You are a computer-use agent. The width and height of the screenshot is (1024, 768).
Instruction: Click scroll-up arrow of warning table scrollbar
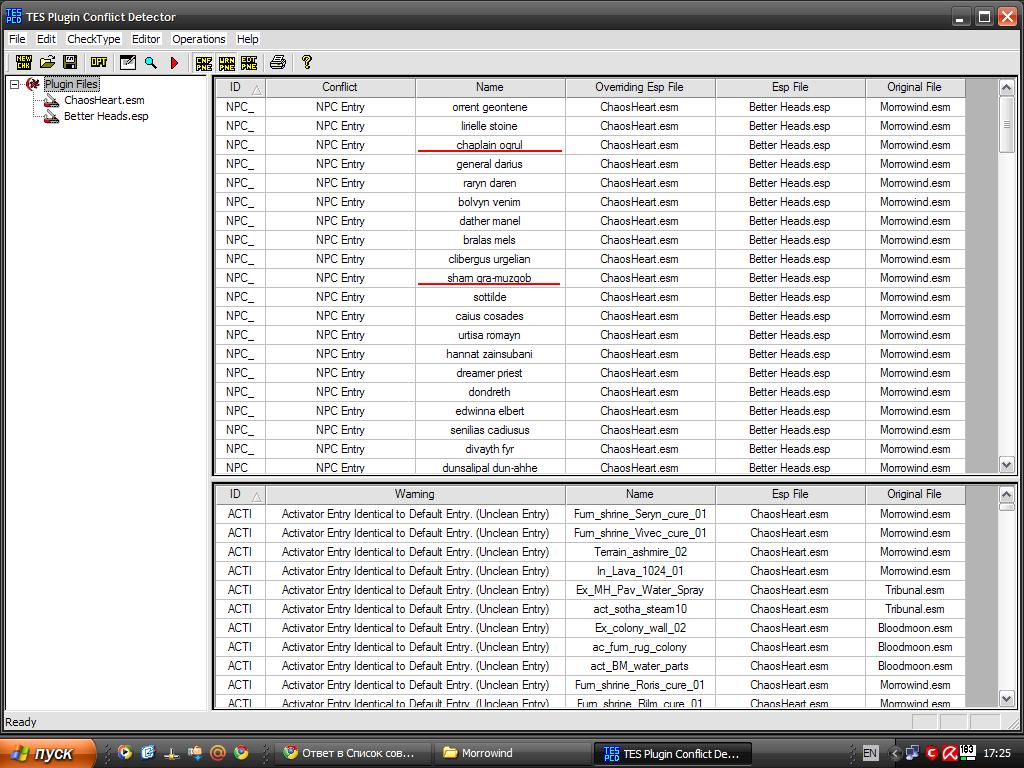coord(1006,494)
